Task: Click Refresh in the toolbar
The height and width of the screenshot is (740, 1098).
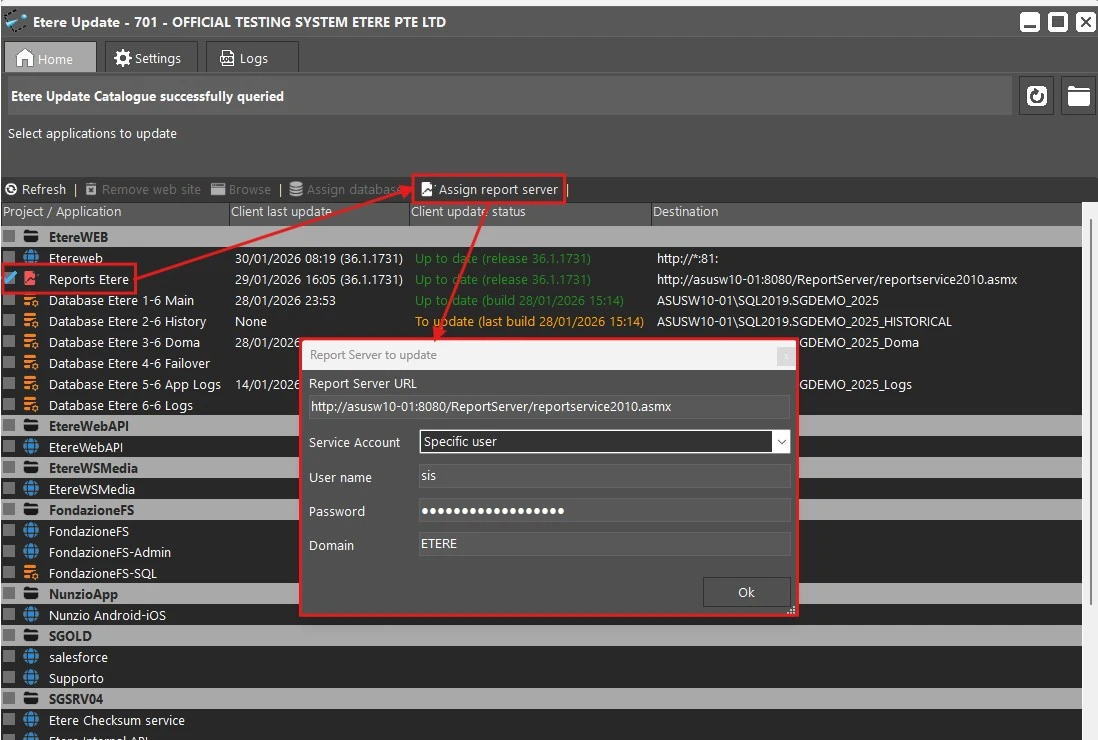Action: [x=36, y=189]
